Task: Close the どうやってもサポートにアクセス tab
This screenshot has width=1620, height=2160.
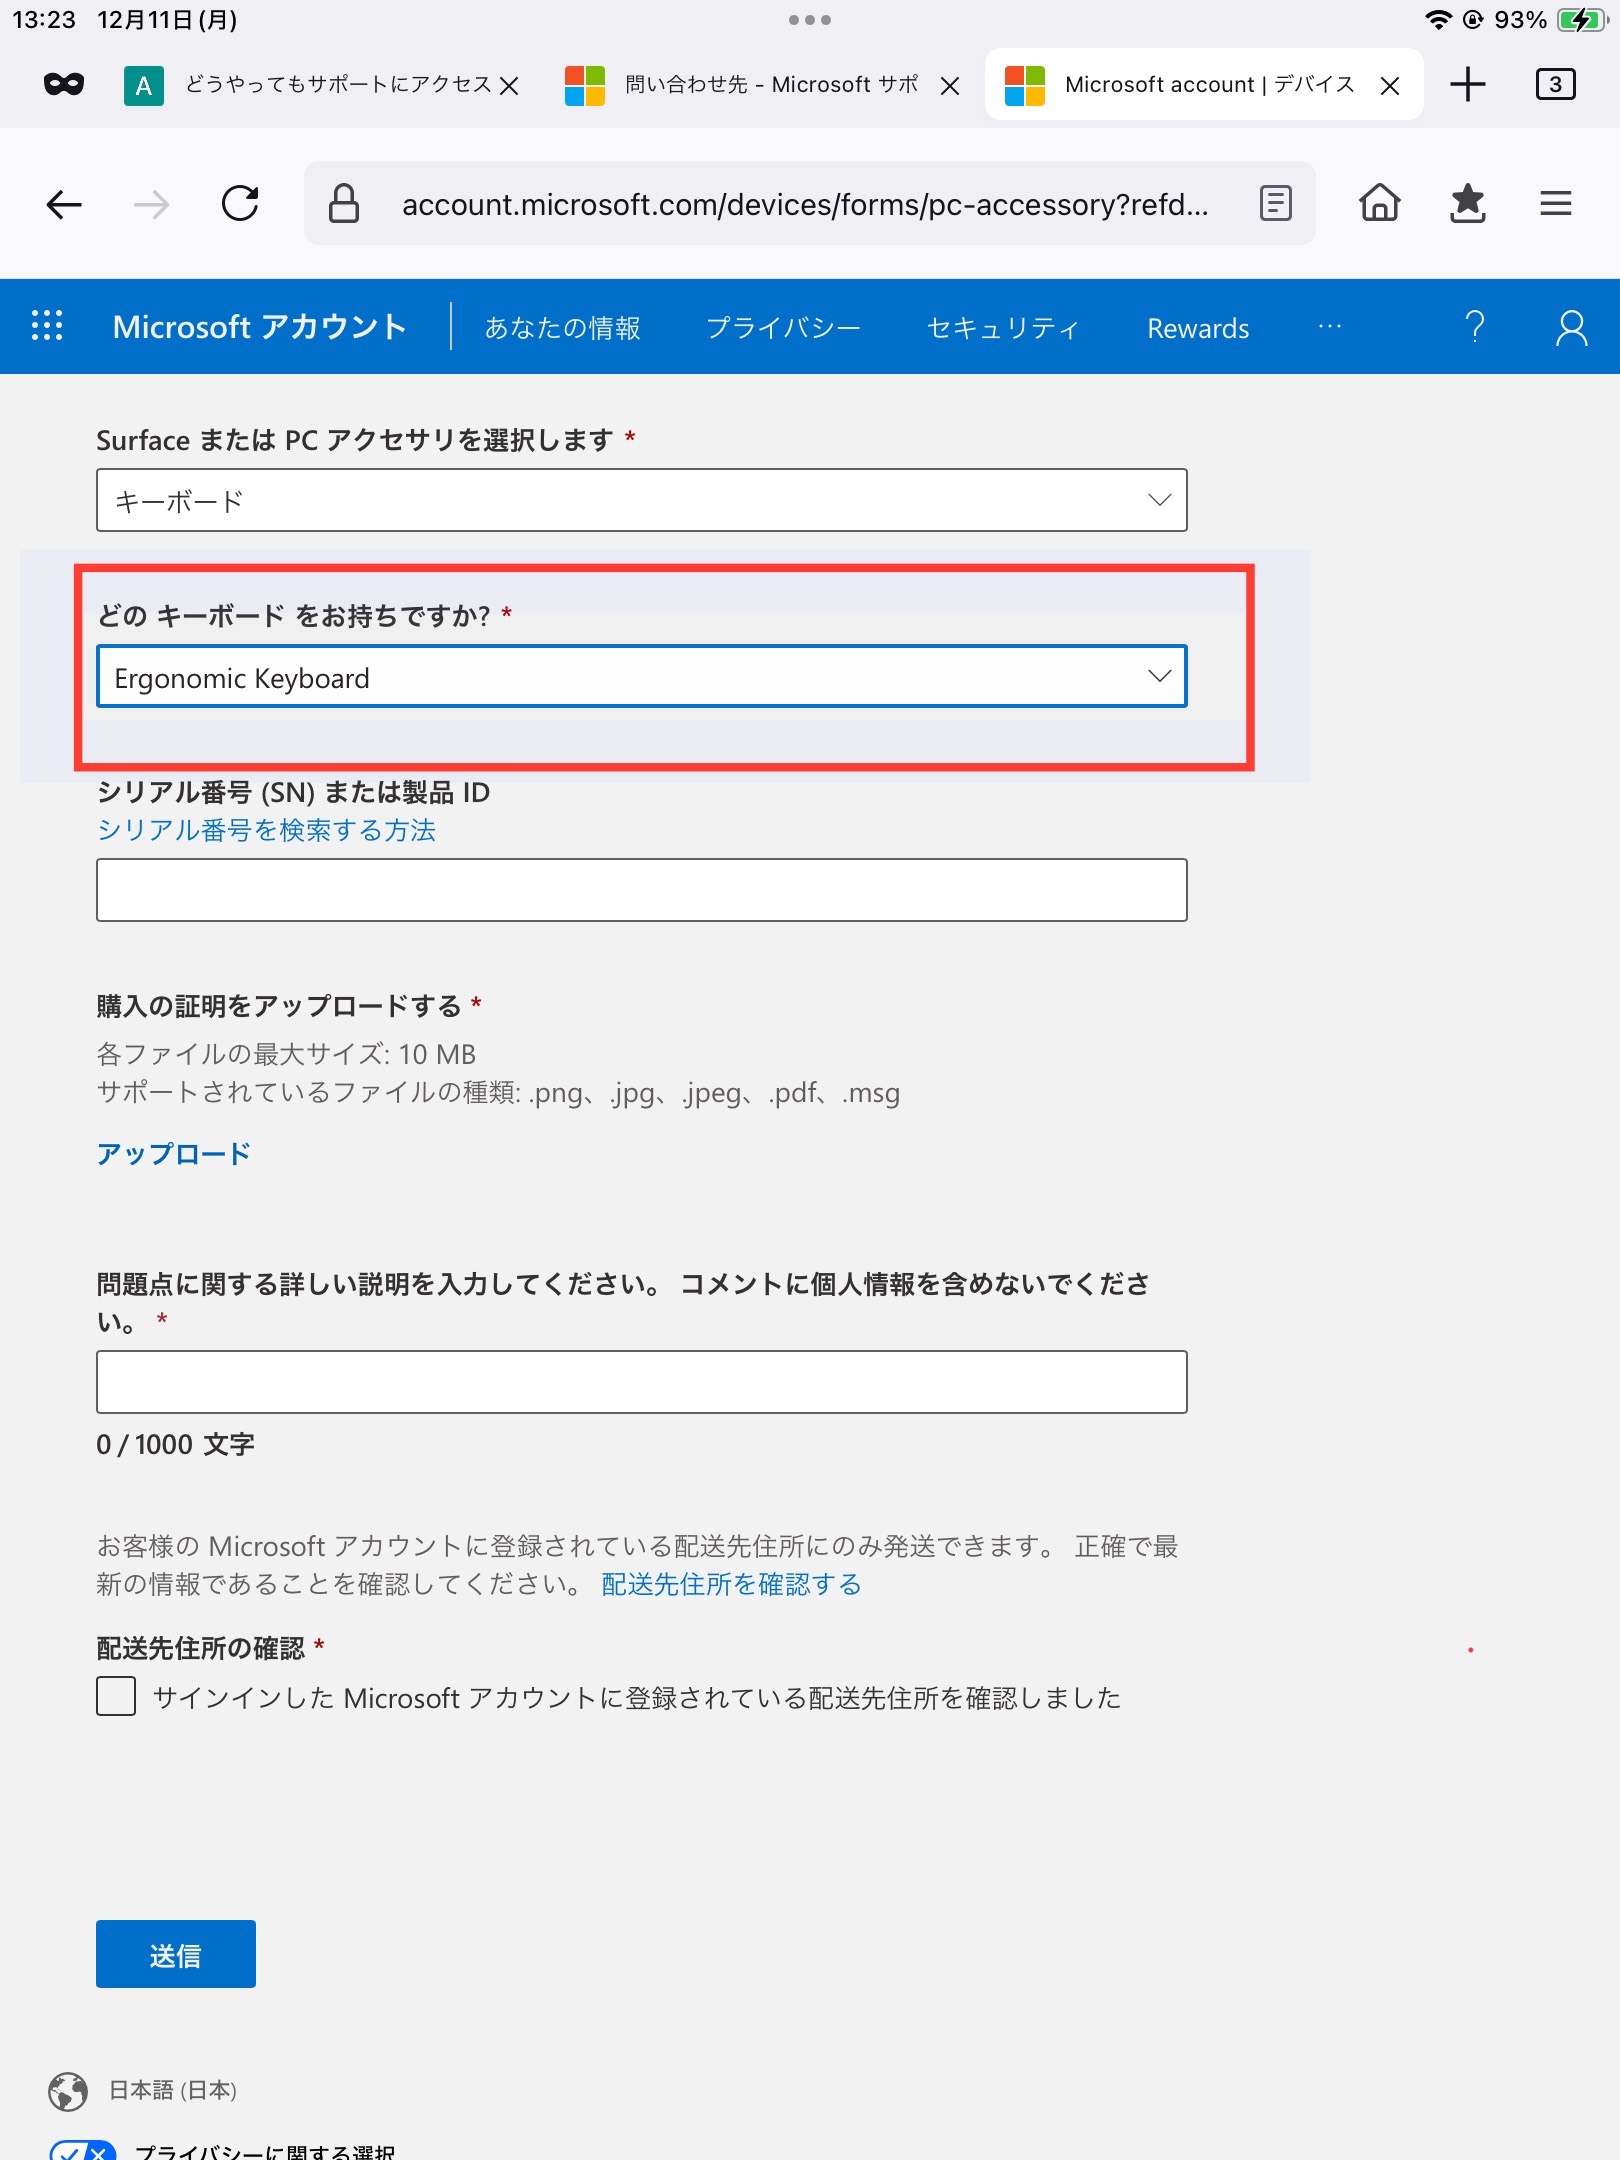Action: pos(509,86)
